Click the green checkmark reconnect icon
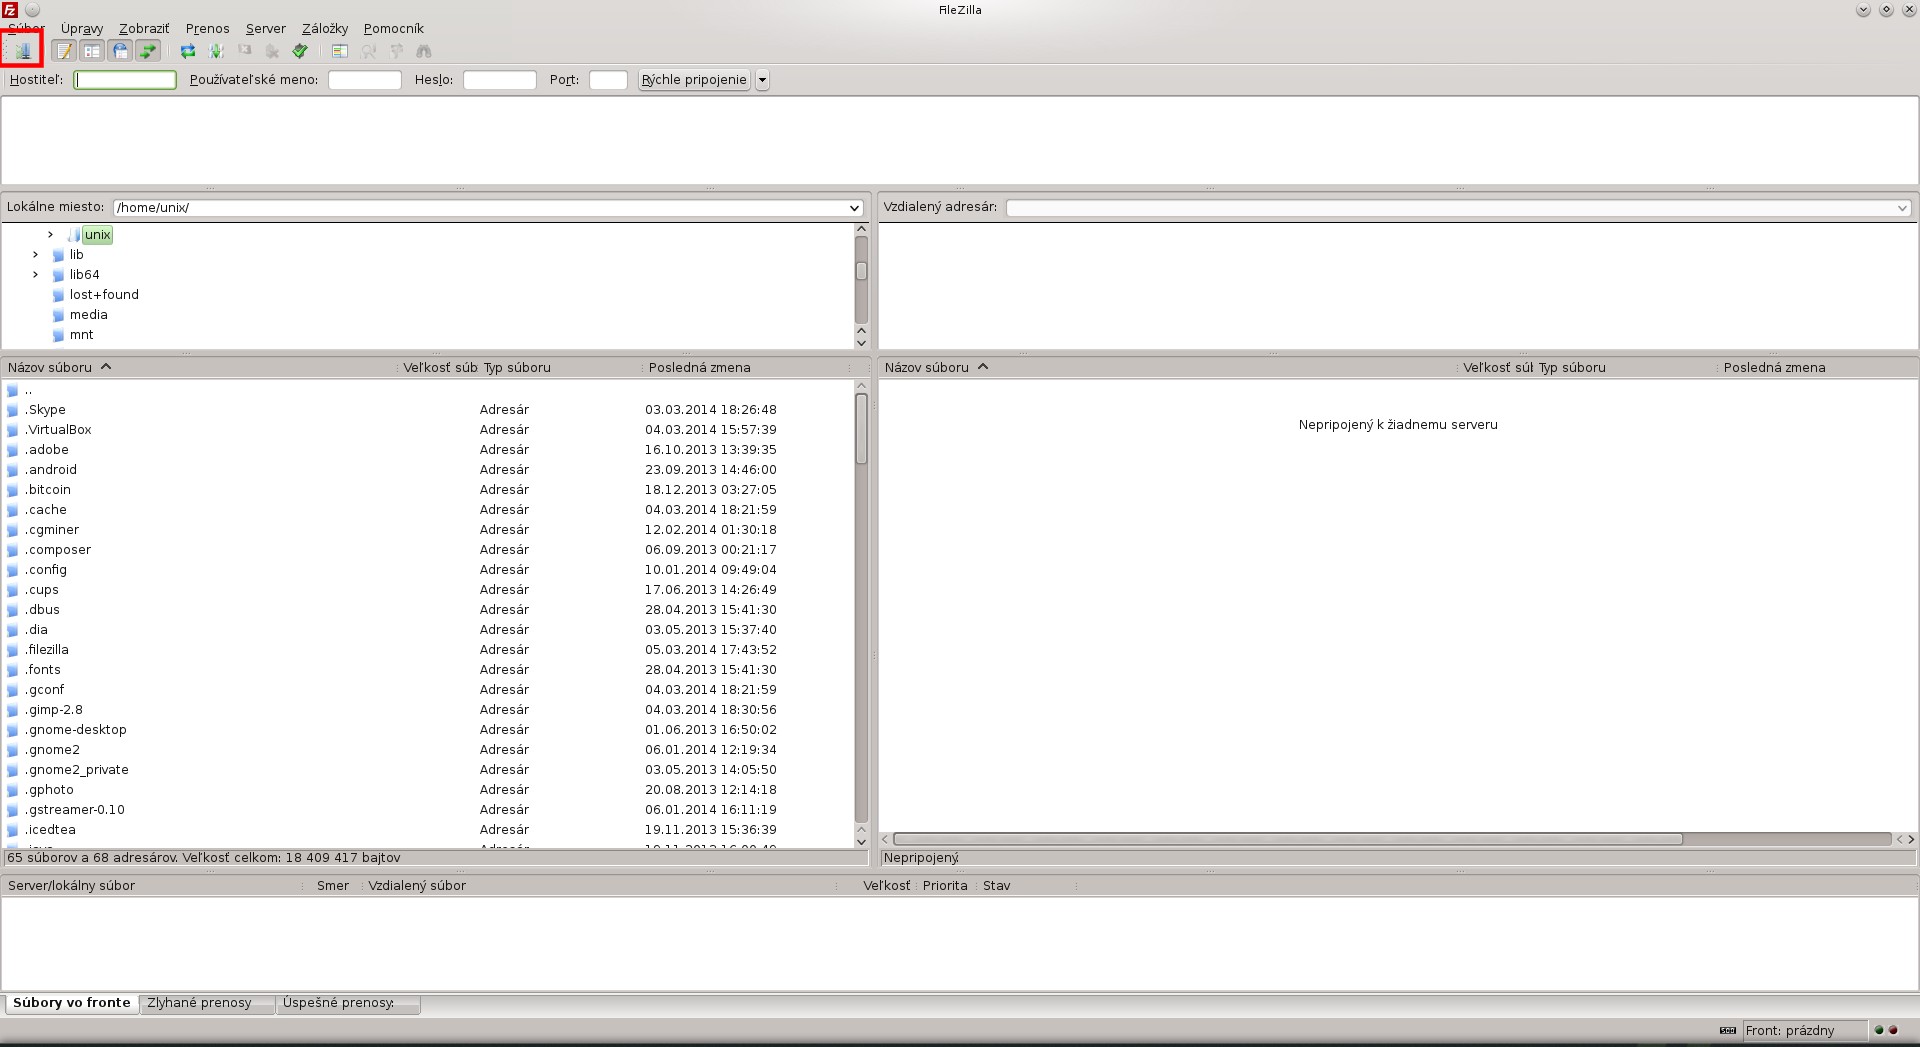1920x1047 pixels. tap(300, 50)
